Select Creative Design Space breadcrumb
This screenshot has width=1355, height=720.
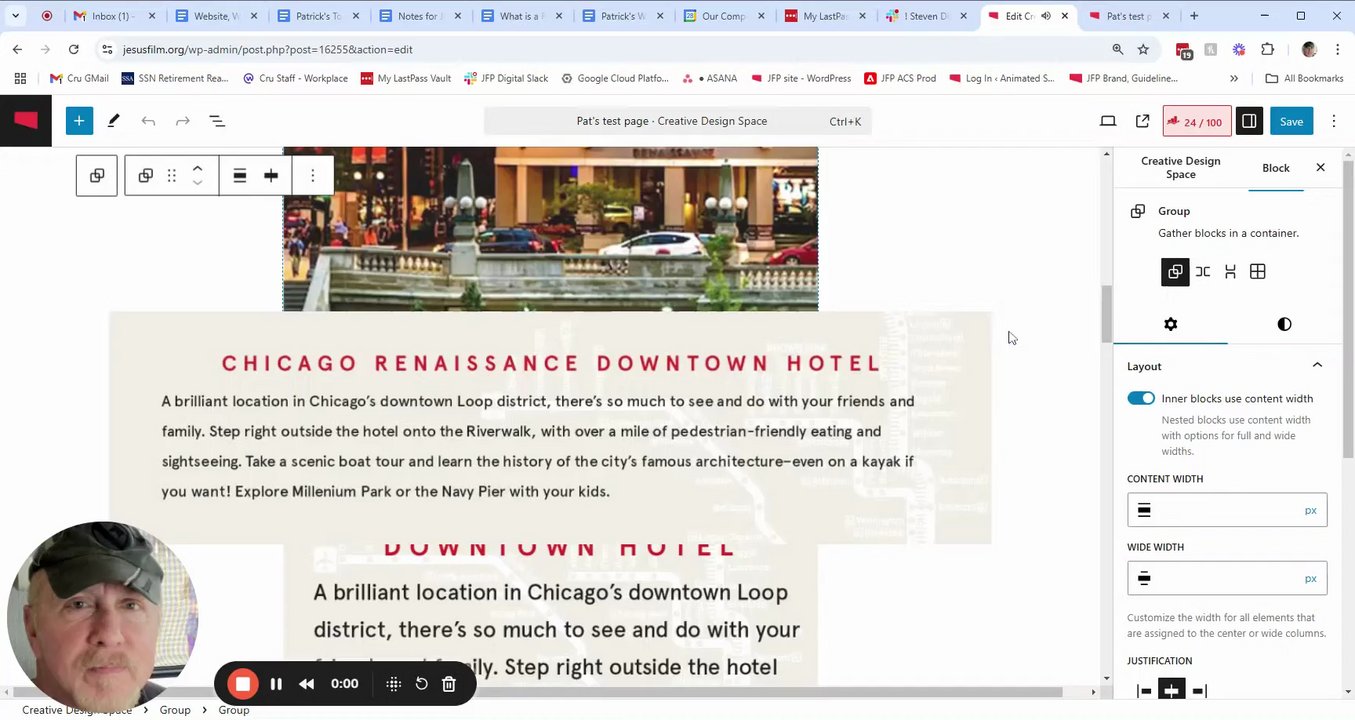(x=77, y=710)
